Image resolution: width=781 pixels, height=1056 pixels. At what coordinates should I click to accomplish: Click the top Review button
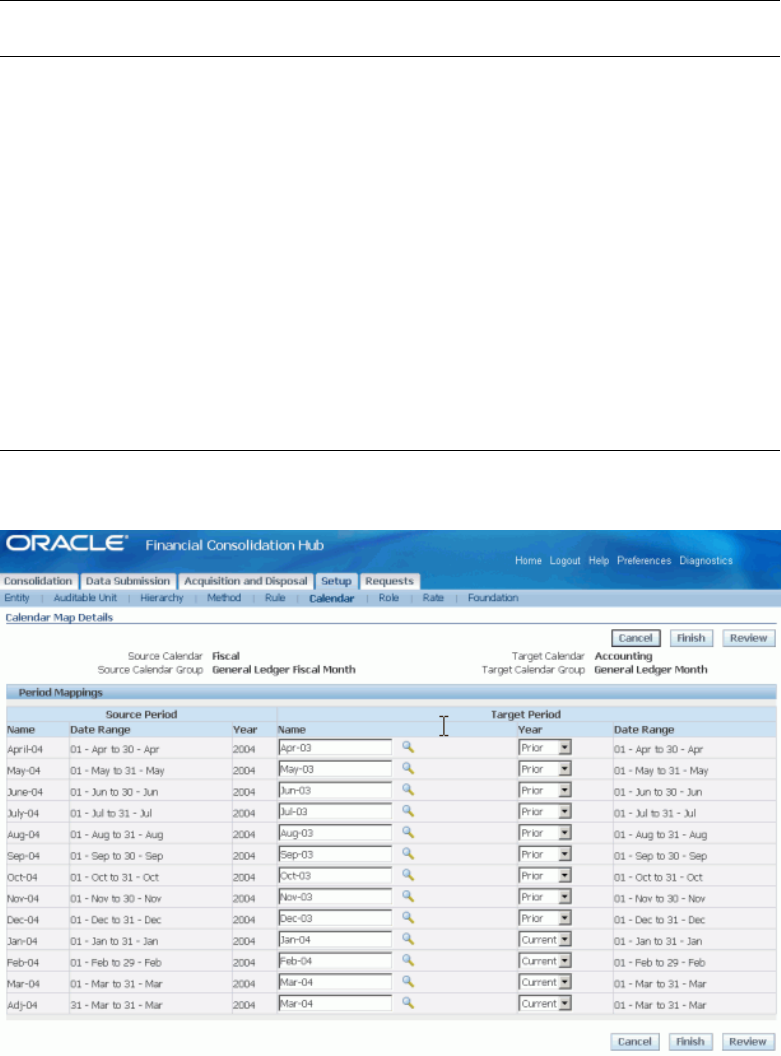pyautogui.click(x=749, y=638)
